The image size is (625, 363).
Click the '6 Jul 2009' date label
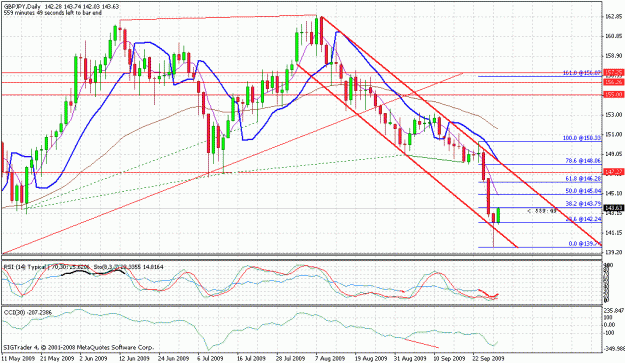point(210,358)
